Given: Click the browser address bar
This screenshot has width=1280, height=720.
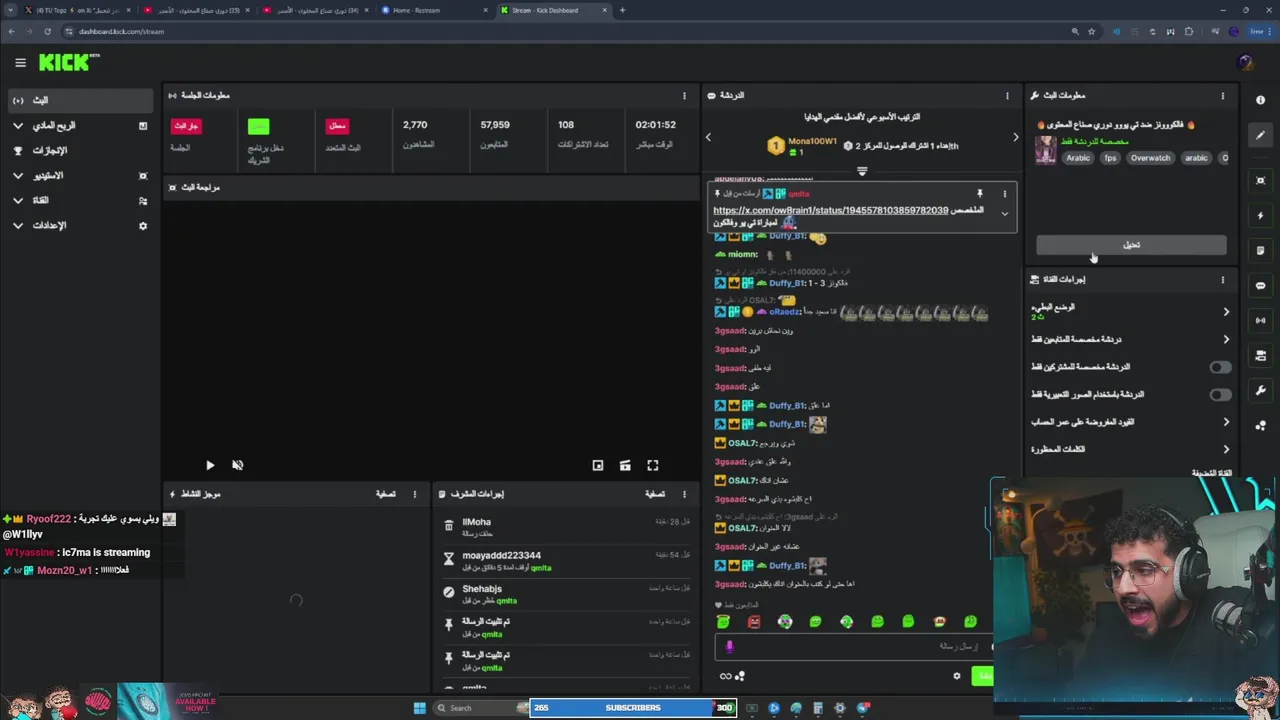Looking at the screenshot, I should click(560, 31).
